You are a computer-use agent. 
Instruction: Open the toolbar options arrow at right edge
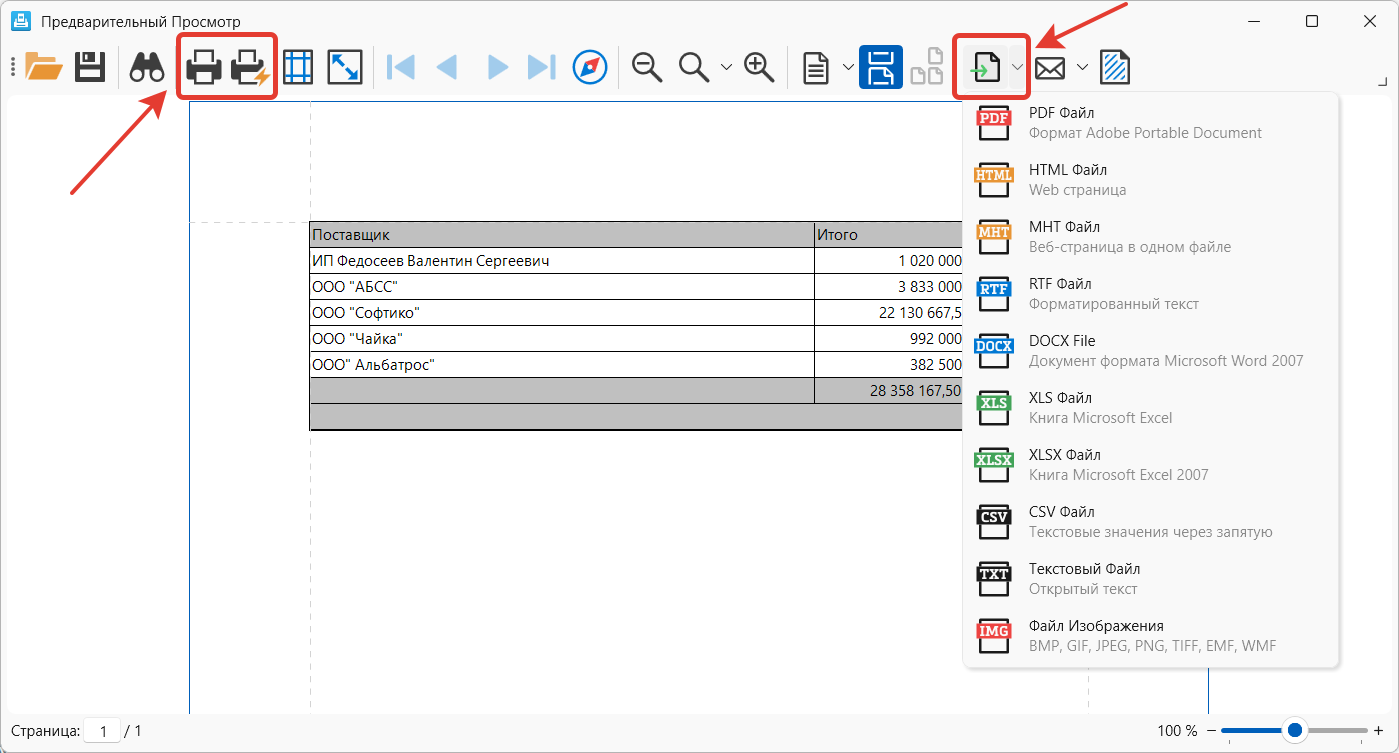[1385, 81]
